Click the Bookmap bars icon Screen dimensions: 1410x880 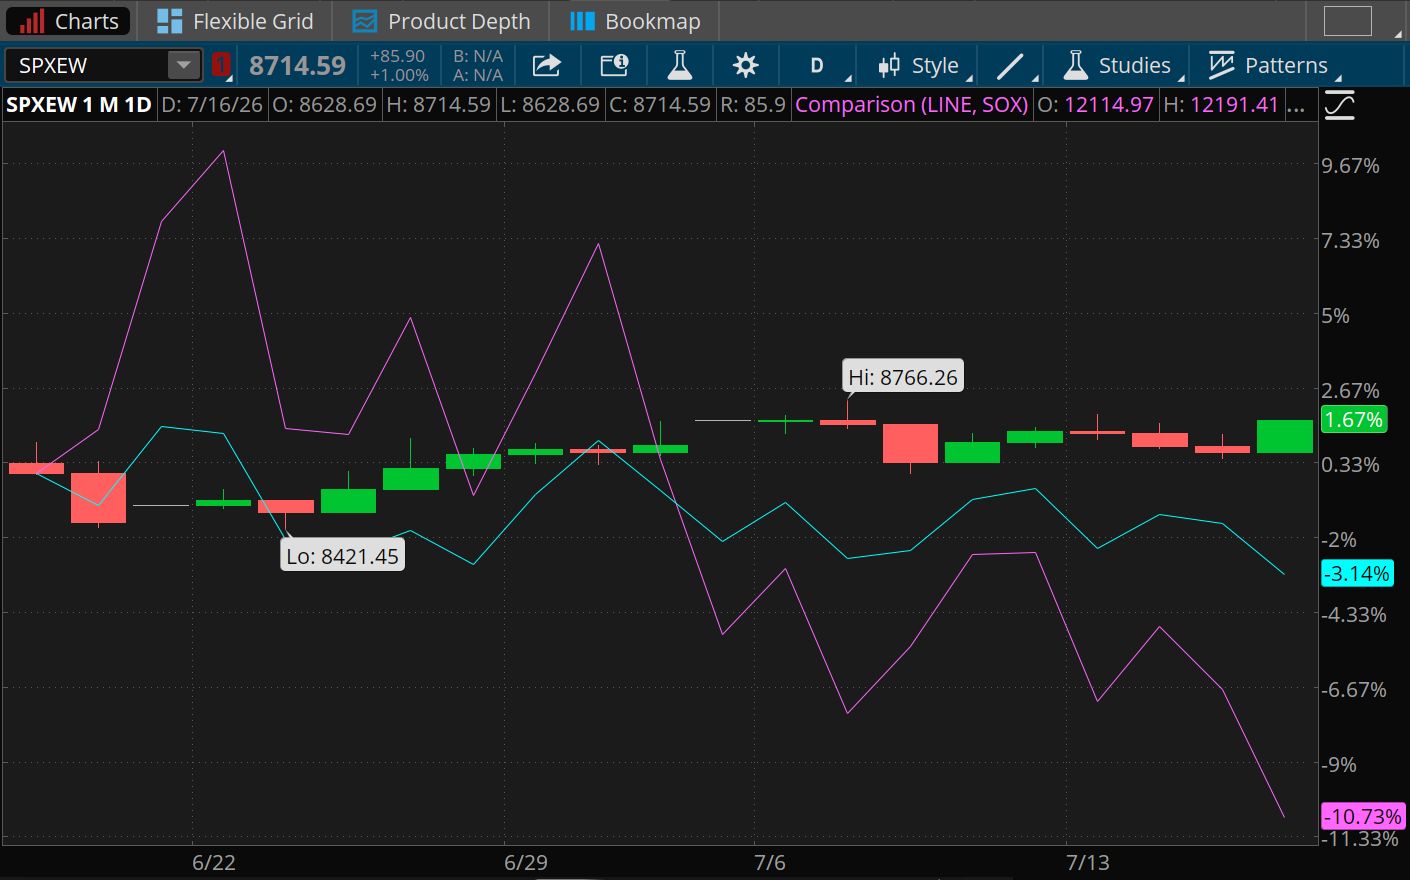click(x=582, y=21)
